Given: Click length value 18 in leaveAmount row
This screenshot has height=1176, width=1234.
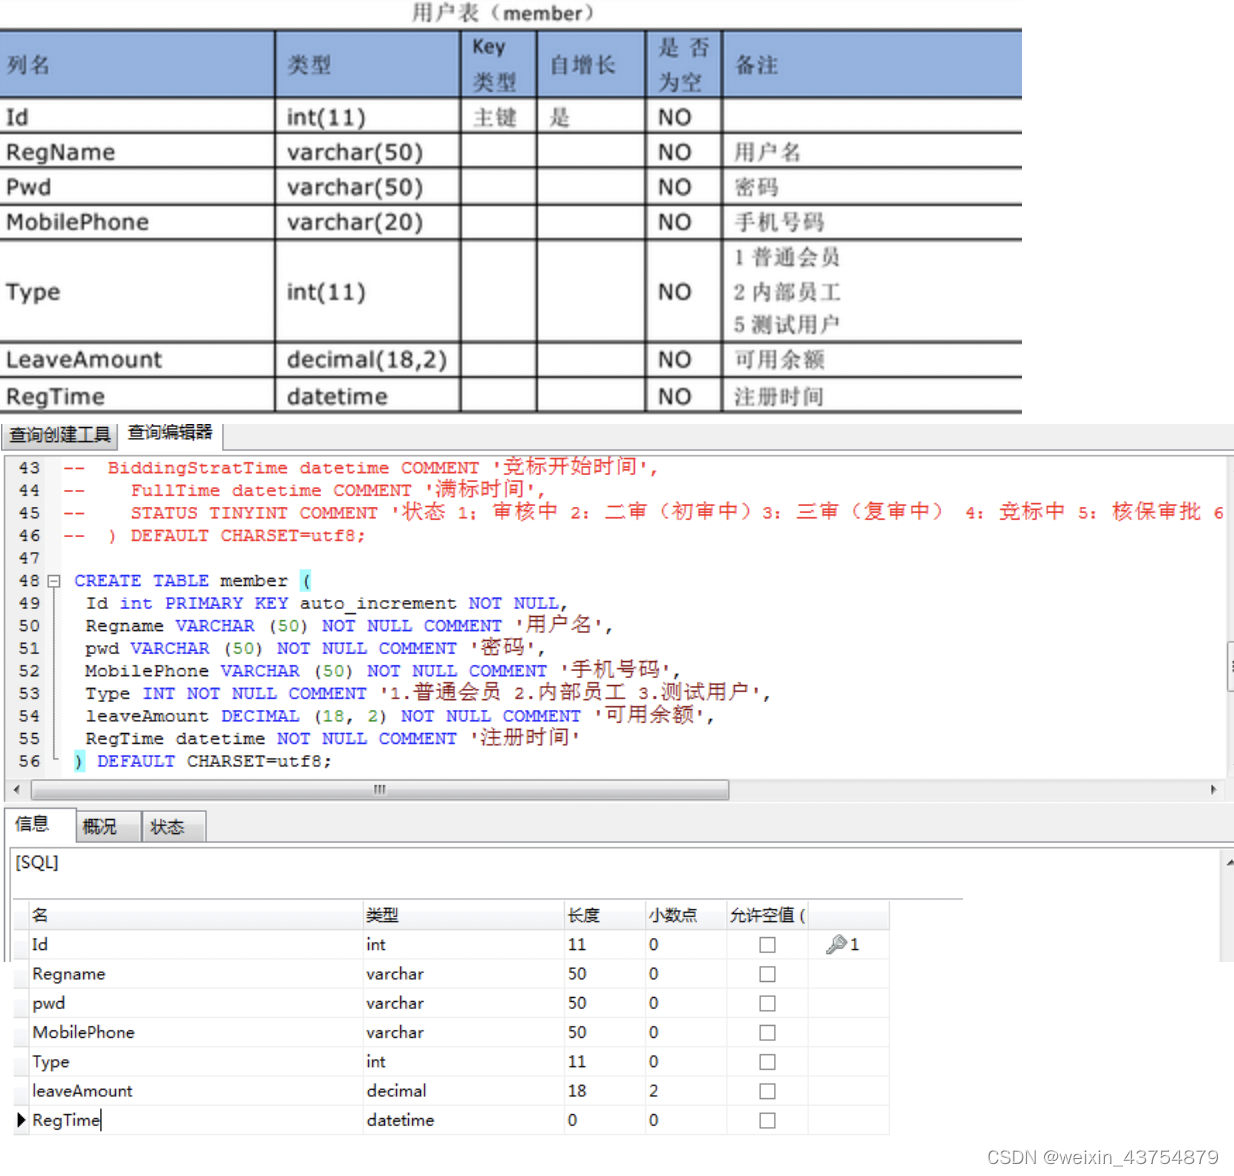Looking at the screenshot, I should pos(604,1091).
